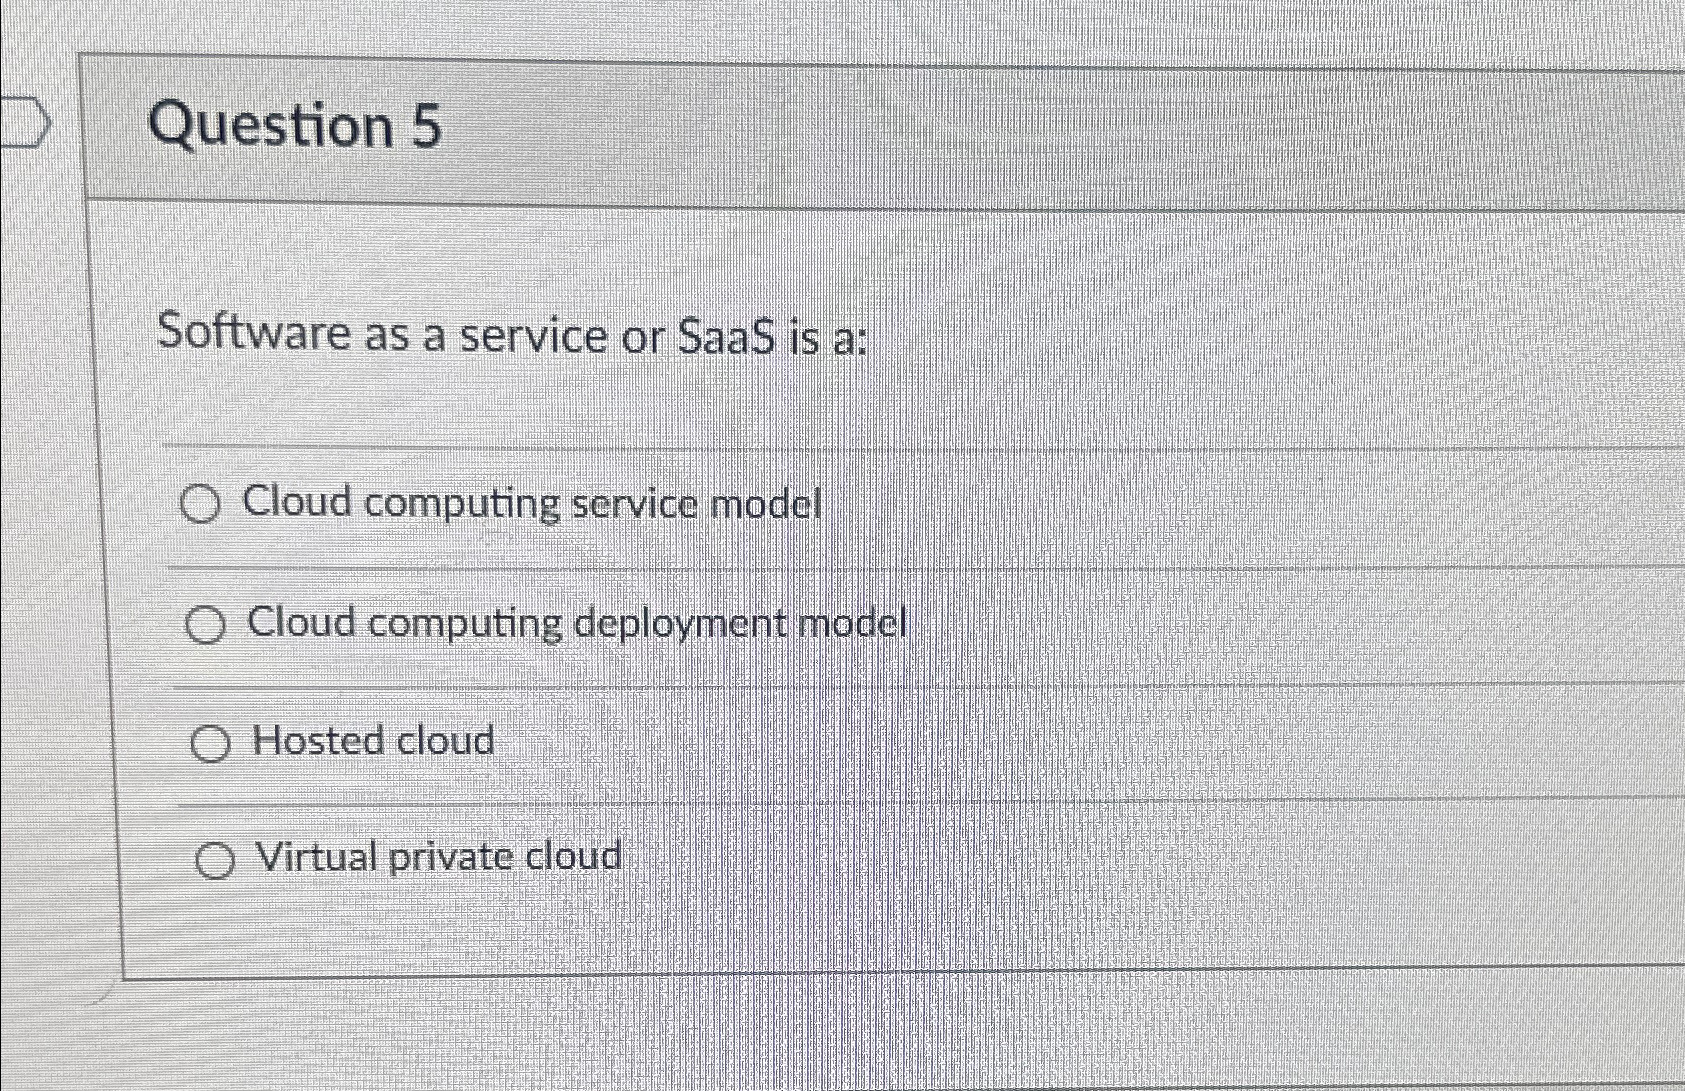Click the label text "Hosted cloud"
The width and height of the screenshot is (1685, 1091).
click(x=374, y=741)
